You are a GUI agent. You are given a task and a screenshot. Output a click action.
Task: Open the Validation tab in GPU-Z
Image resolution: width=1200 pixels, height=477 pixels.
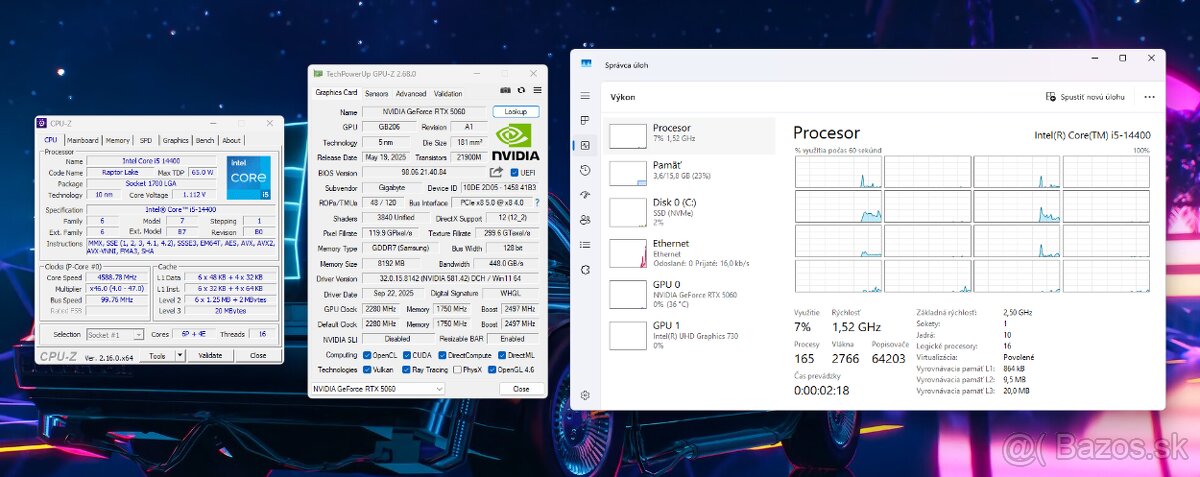448,93
